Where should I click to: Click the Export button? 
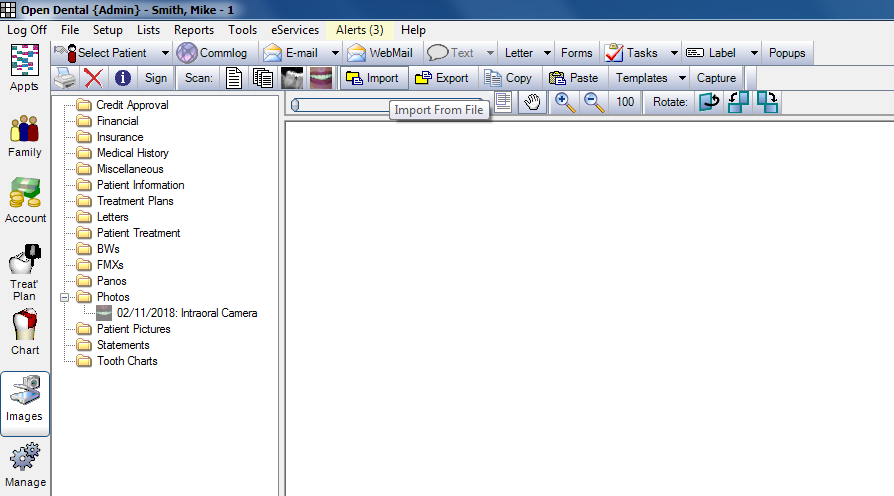(442, 78)
